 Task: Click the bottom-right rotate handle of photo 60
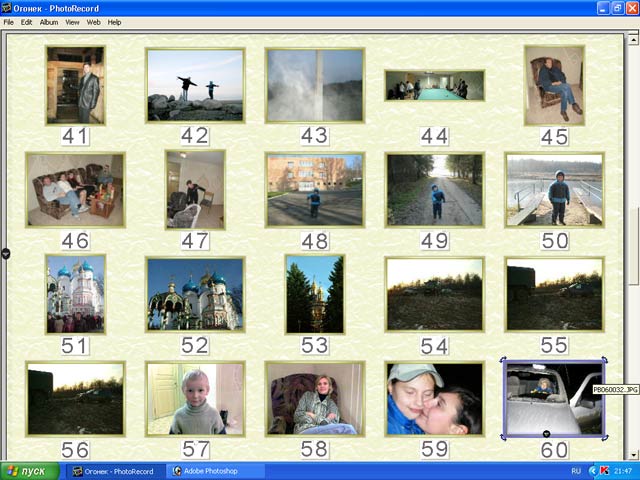604,437
